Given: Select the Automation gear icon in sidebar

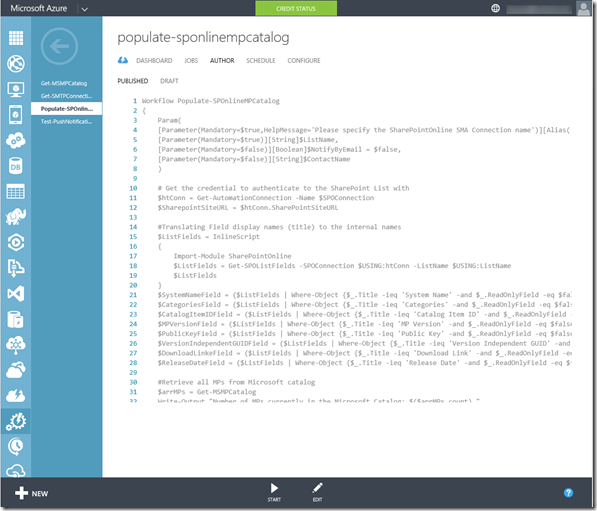Looking at the screenshot, I should click(x=16, y=422).
